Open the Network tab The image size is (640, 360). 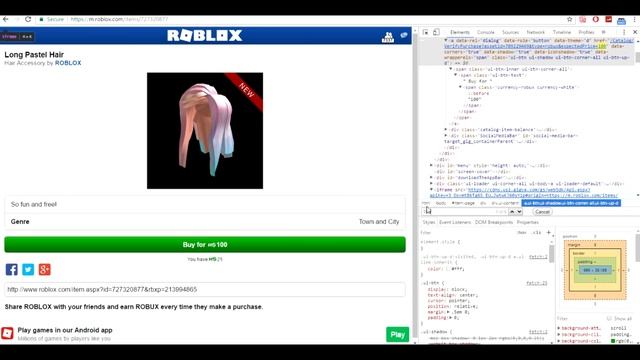click(536, 32)
